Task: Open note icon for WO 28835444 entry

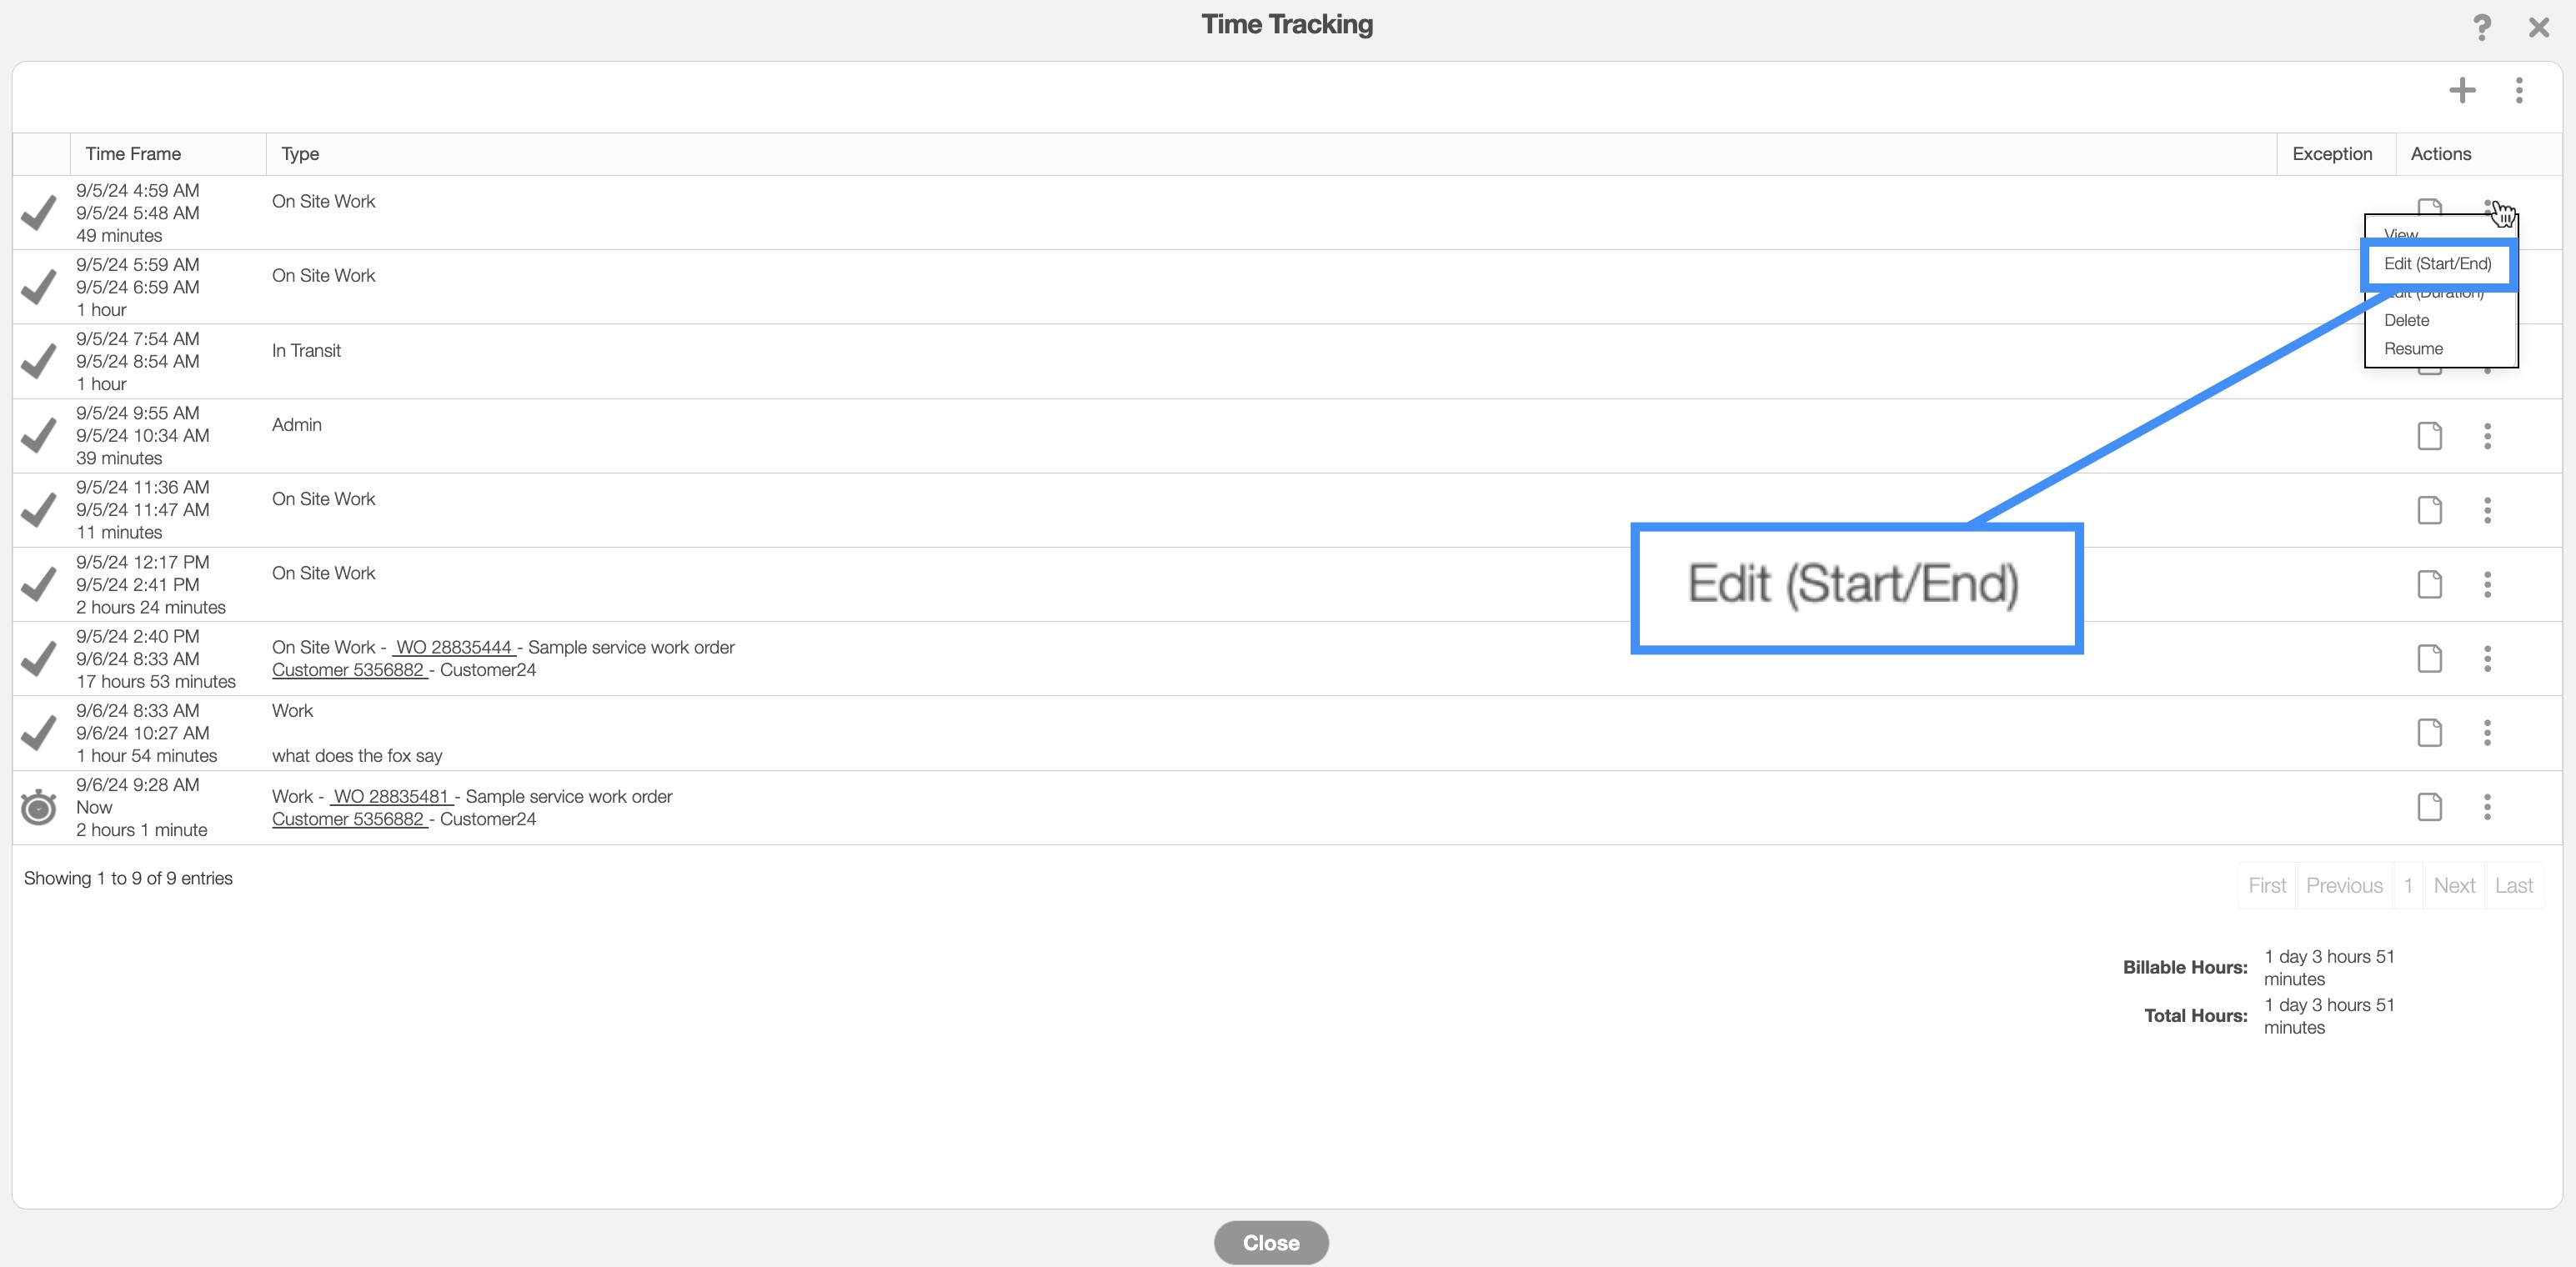Action: pyautogui.click(x=2429, y=658)
